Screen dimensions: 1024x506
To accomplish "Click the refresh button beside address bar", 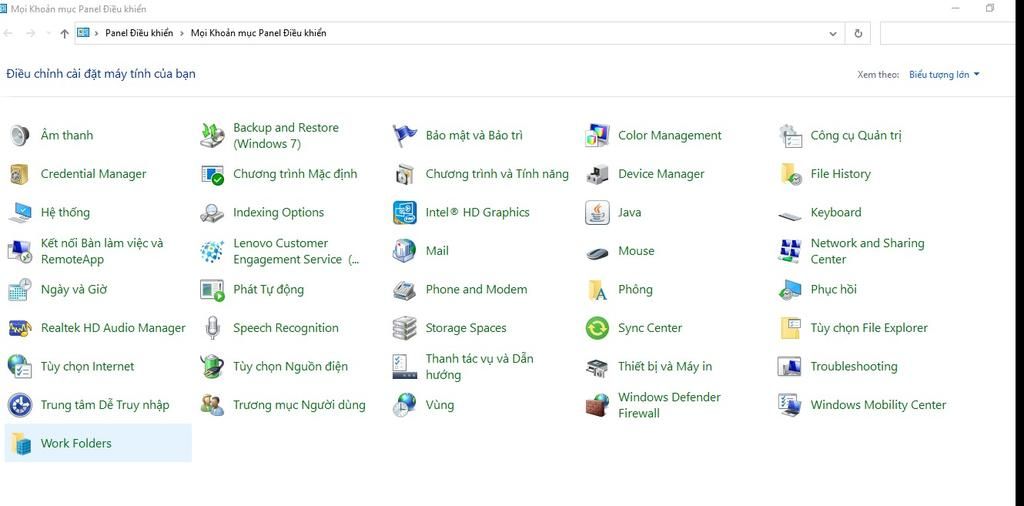I will 858,33.
